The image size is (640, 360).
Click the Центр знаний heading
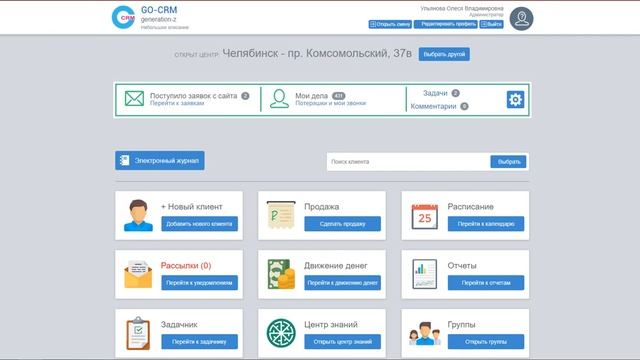[331, 324]
